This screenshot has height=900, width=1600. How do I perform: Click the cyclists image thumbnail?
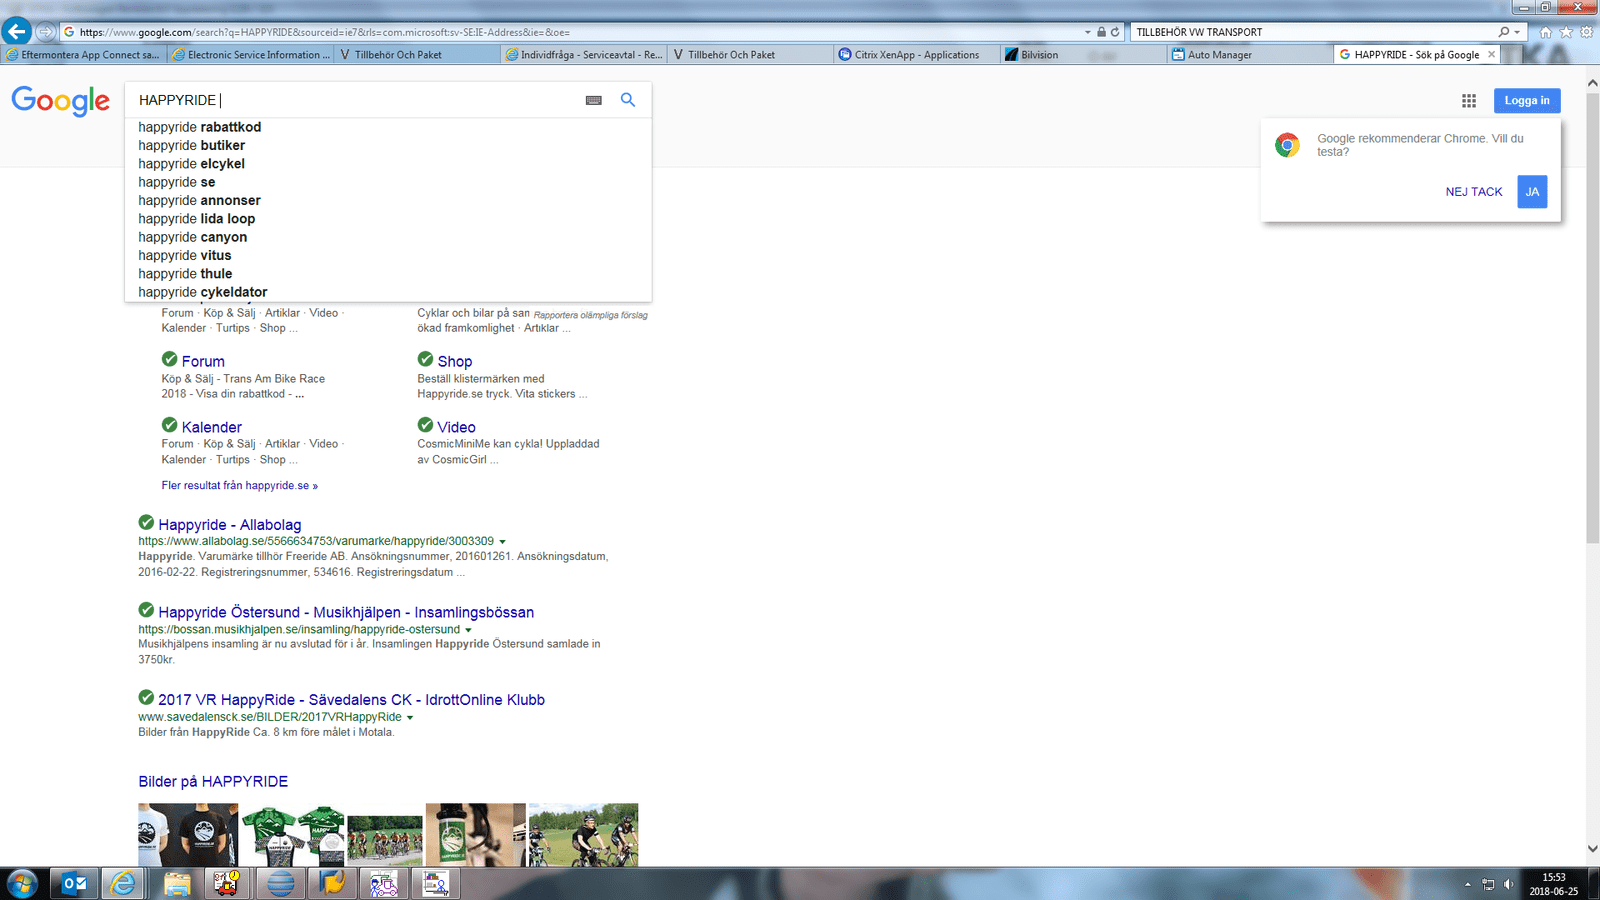[583, 834]
